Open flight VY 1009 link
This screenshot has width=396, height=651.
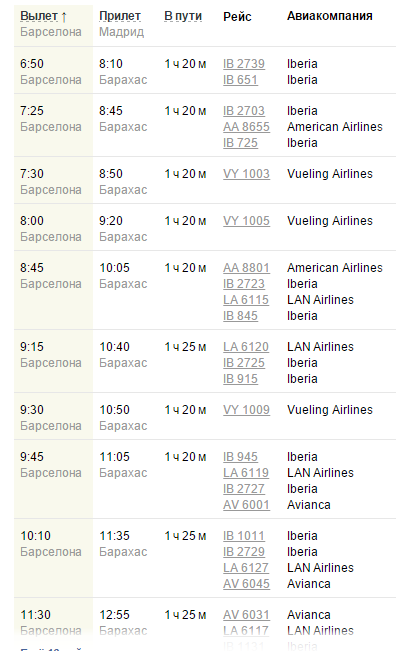[246, 410]
